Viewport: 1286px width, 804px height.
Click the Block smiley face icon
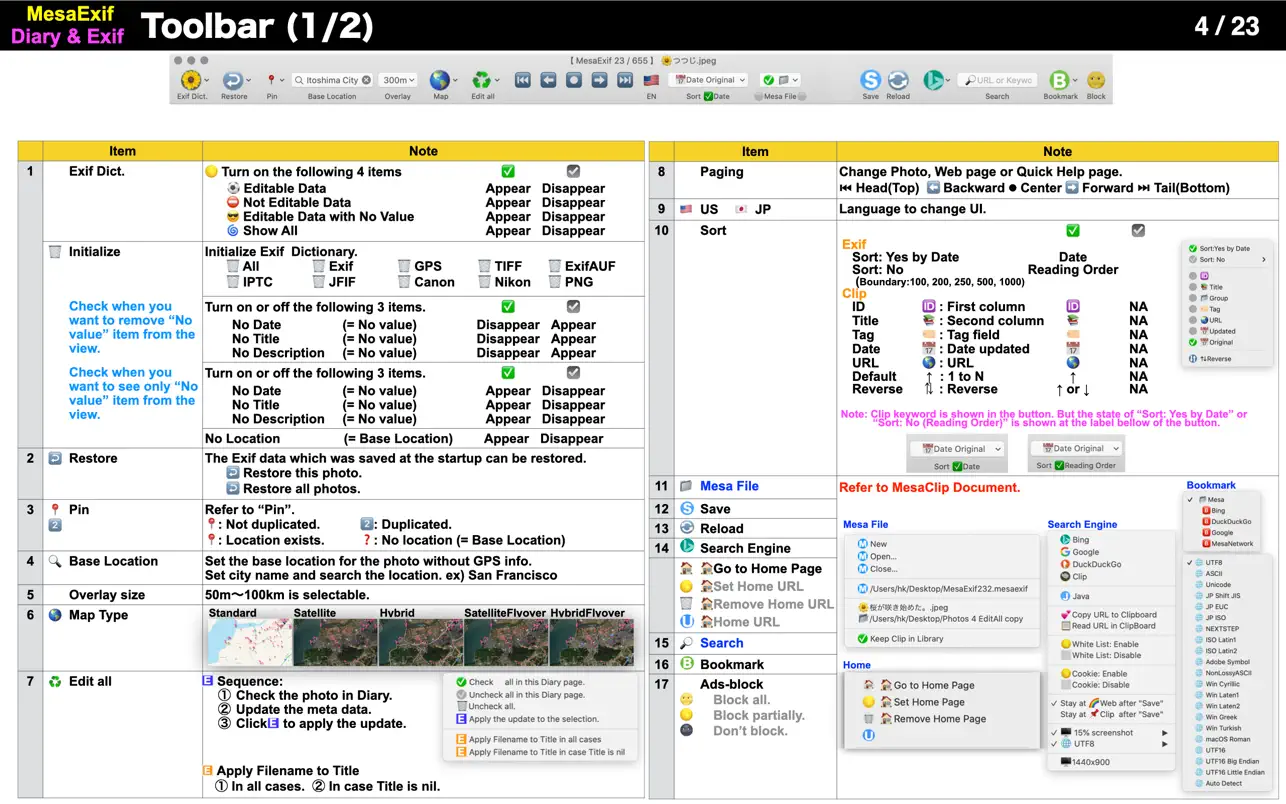[x=1096, y=80]
